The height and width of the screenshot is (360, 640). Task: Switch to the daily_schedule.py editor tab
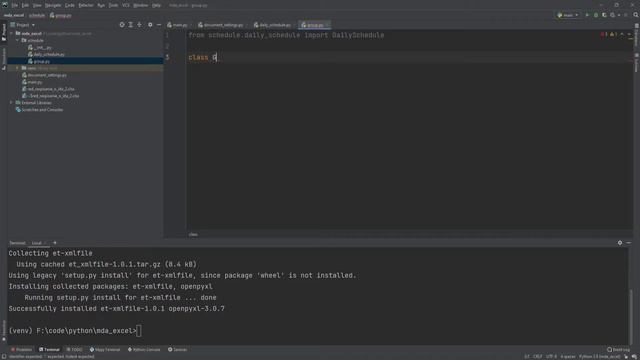[275, 25]
